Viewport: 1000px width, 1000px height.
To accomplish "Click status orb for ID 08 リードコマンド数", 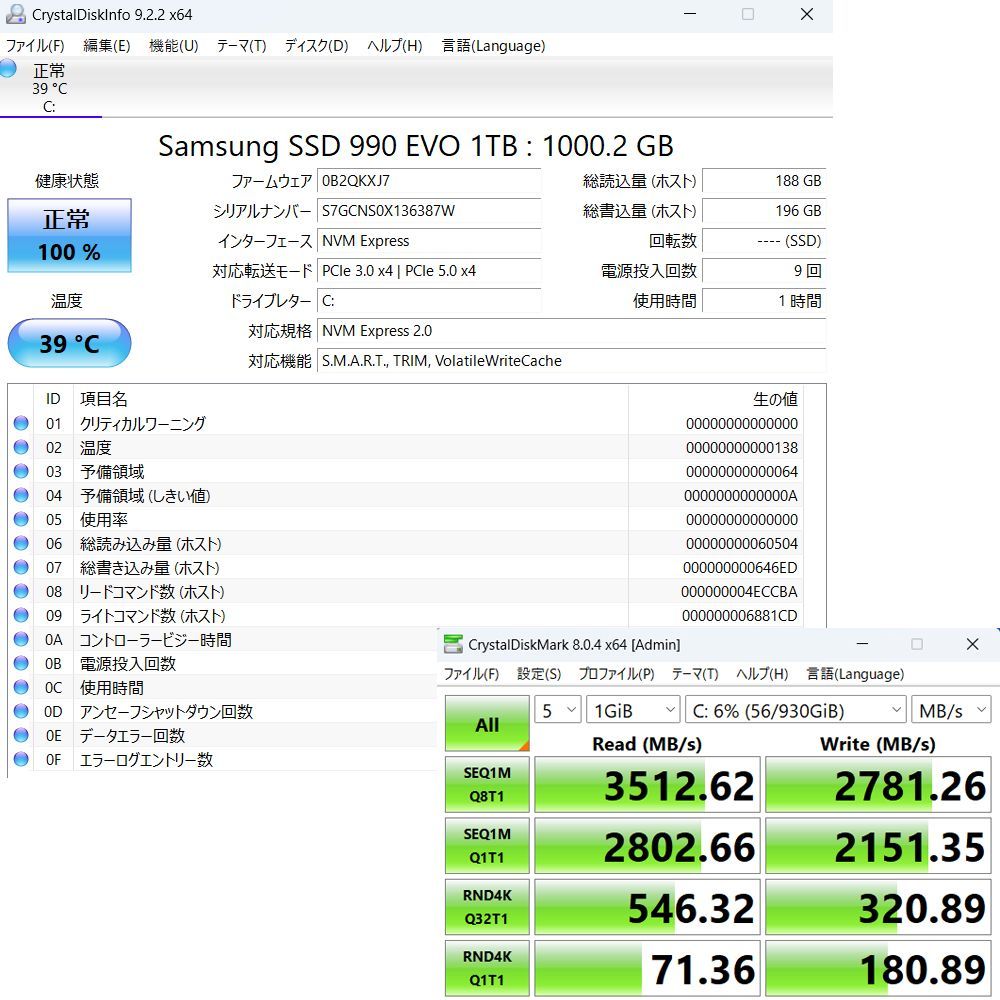I will [x=21, y=591].
